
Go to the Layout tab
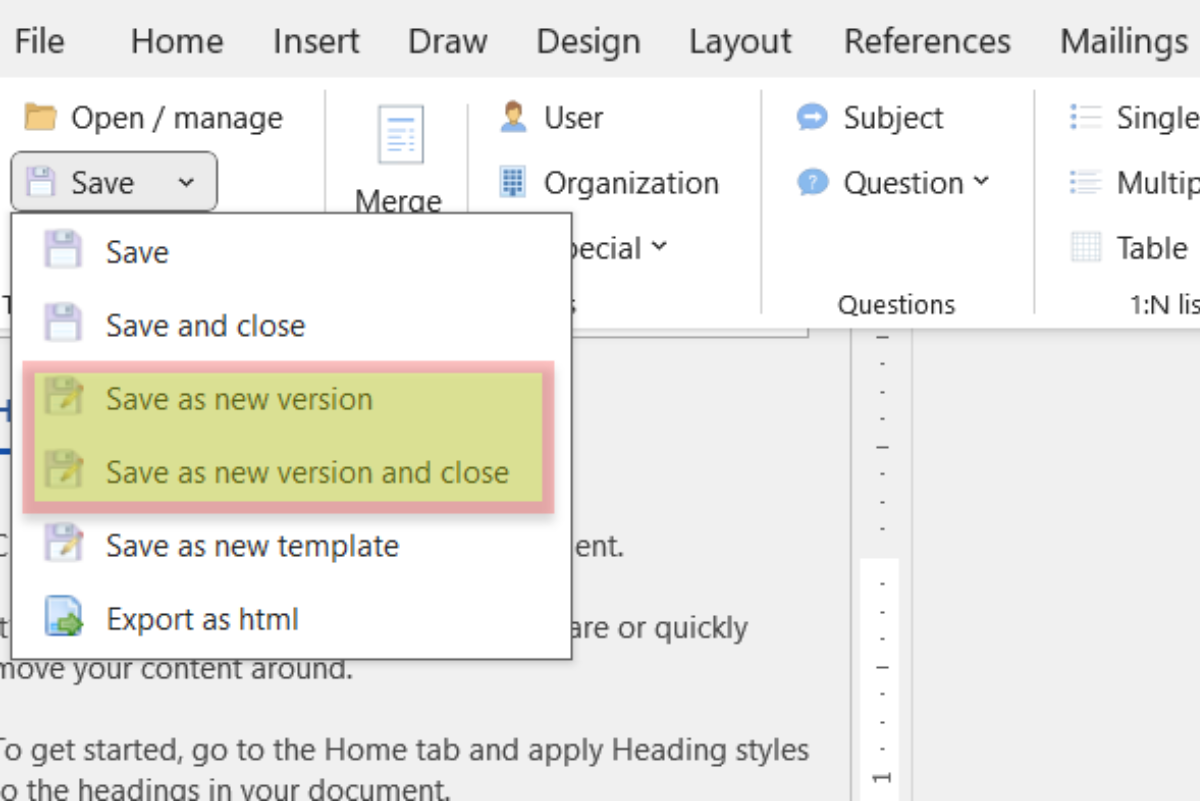click(740, 41)
